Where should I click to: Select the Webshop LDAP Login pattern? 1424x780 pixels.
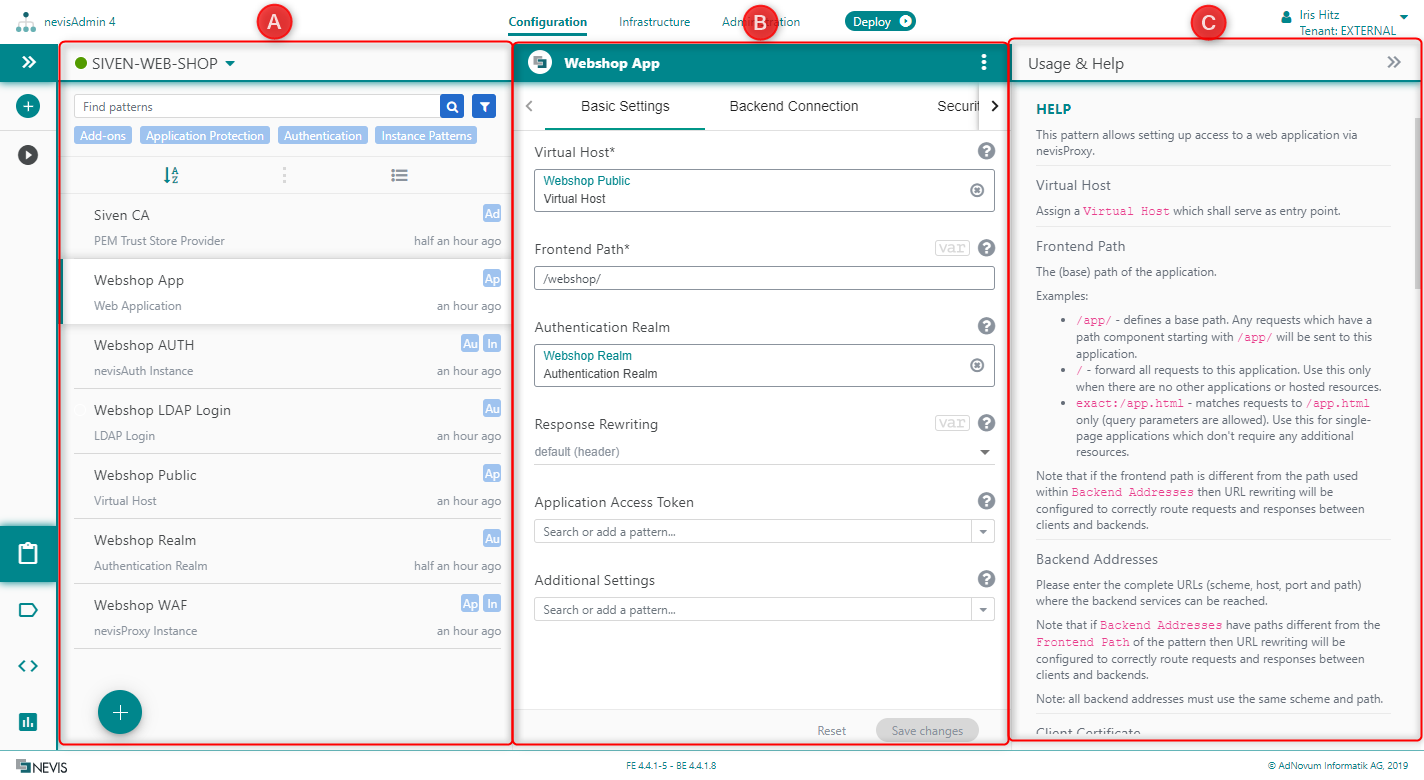pos(286,421)
